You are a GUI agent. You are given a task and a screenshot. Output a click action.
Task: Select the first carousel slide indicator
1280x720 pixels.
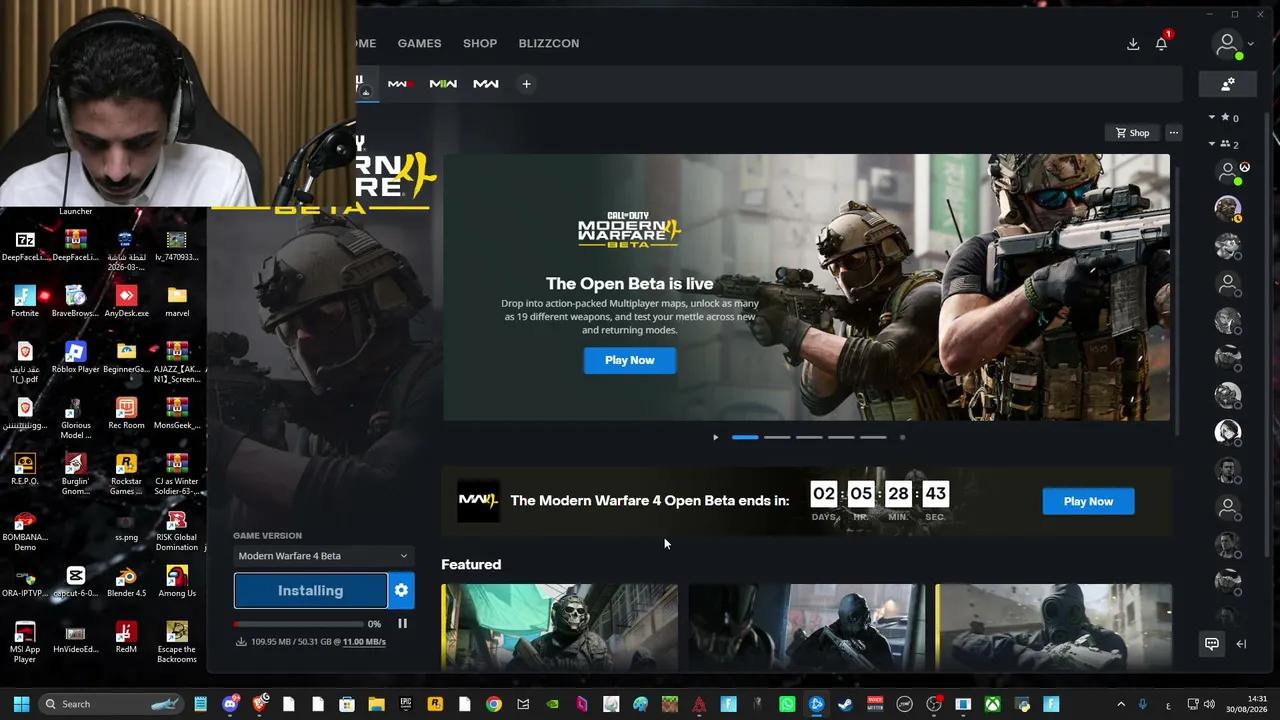[x=745, y=437]
